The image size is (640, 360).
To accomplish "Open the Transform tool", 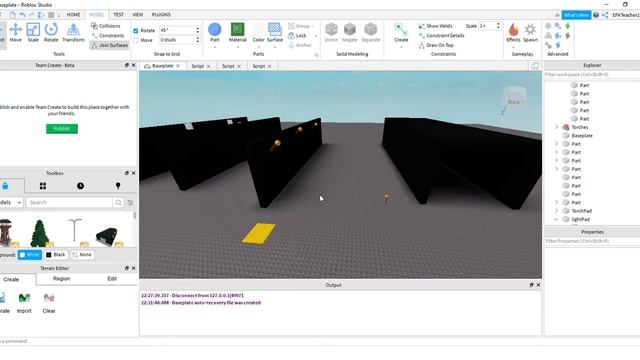I will coord(73,32).
